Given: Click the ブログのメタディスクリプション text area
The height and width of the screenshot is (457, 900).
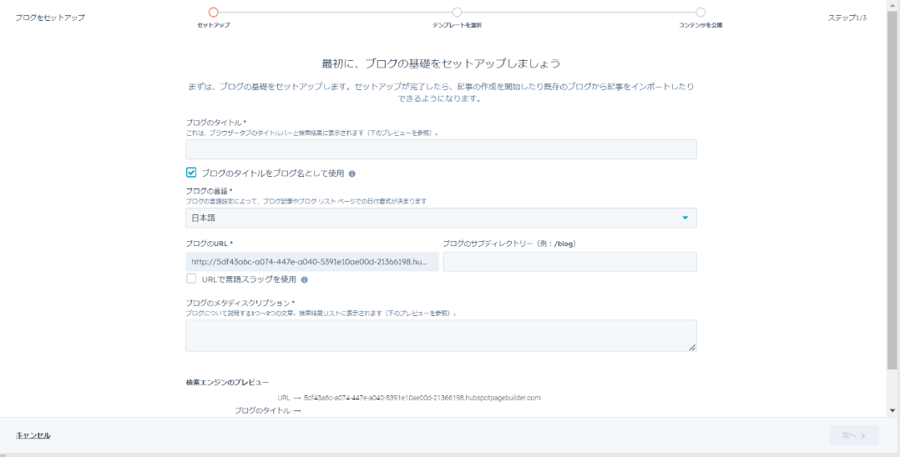Looking at the screenshot, I should tap(441, 336).
